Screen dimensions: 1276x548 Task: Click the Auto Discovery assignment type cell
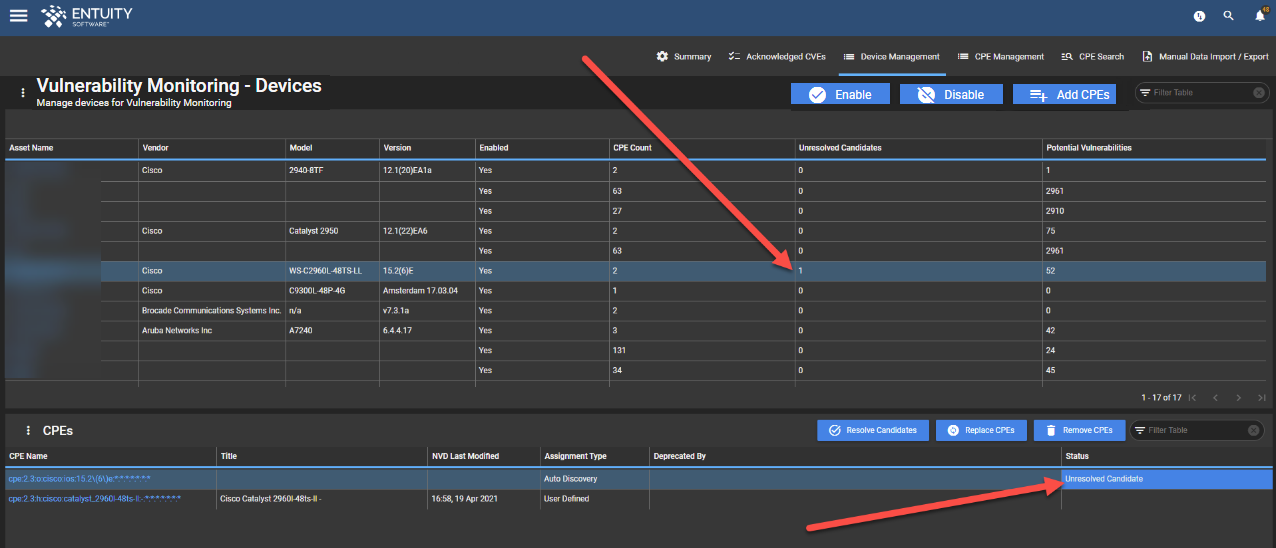[x=595, y=479]
